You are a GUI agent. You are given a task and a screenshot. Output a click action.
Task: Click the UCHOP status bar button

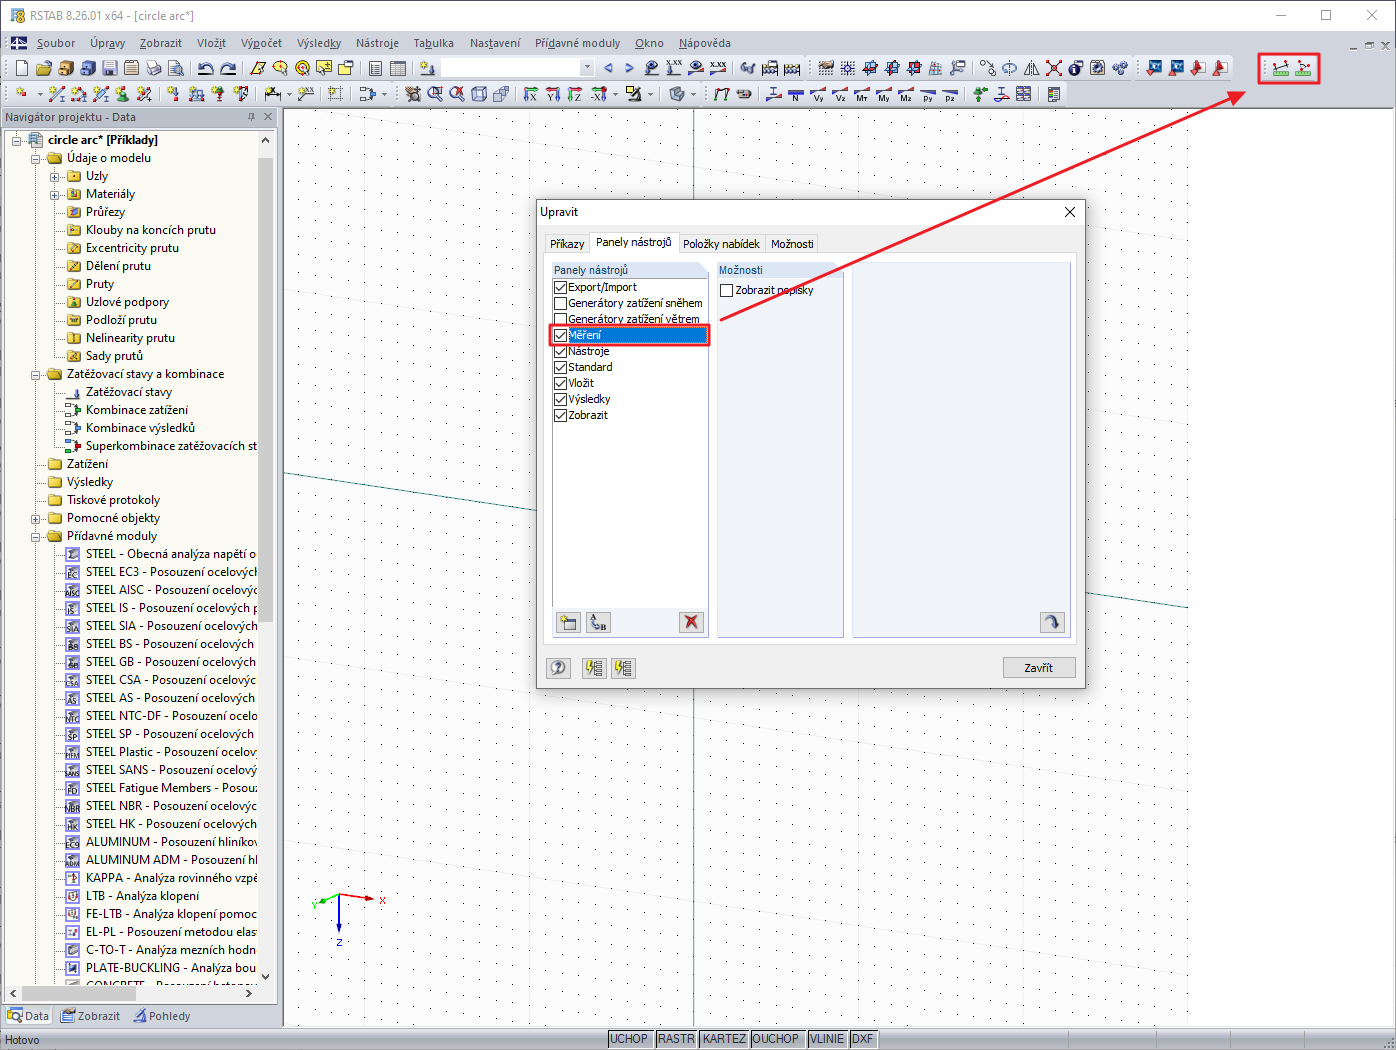tap(629, 1039)
